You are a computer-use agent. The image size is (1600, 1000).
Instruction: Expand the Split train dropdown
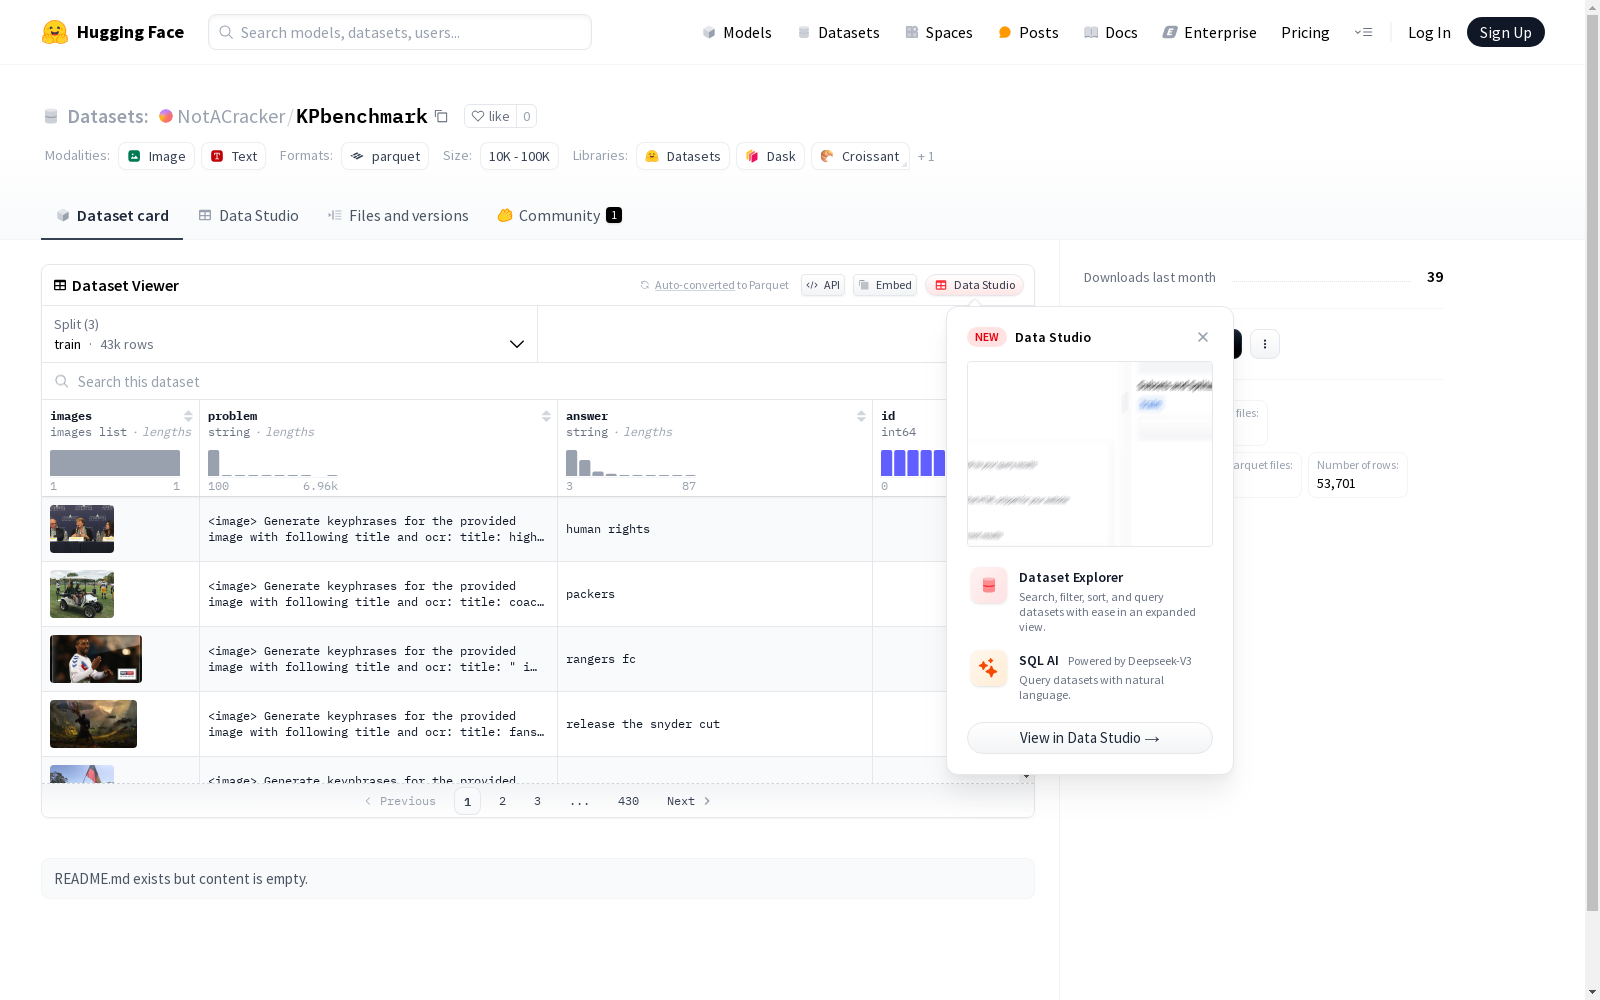pyautogui.click(x=290, y=334)
